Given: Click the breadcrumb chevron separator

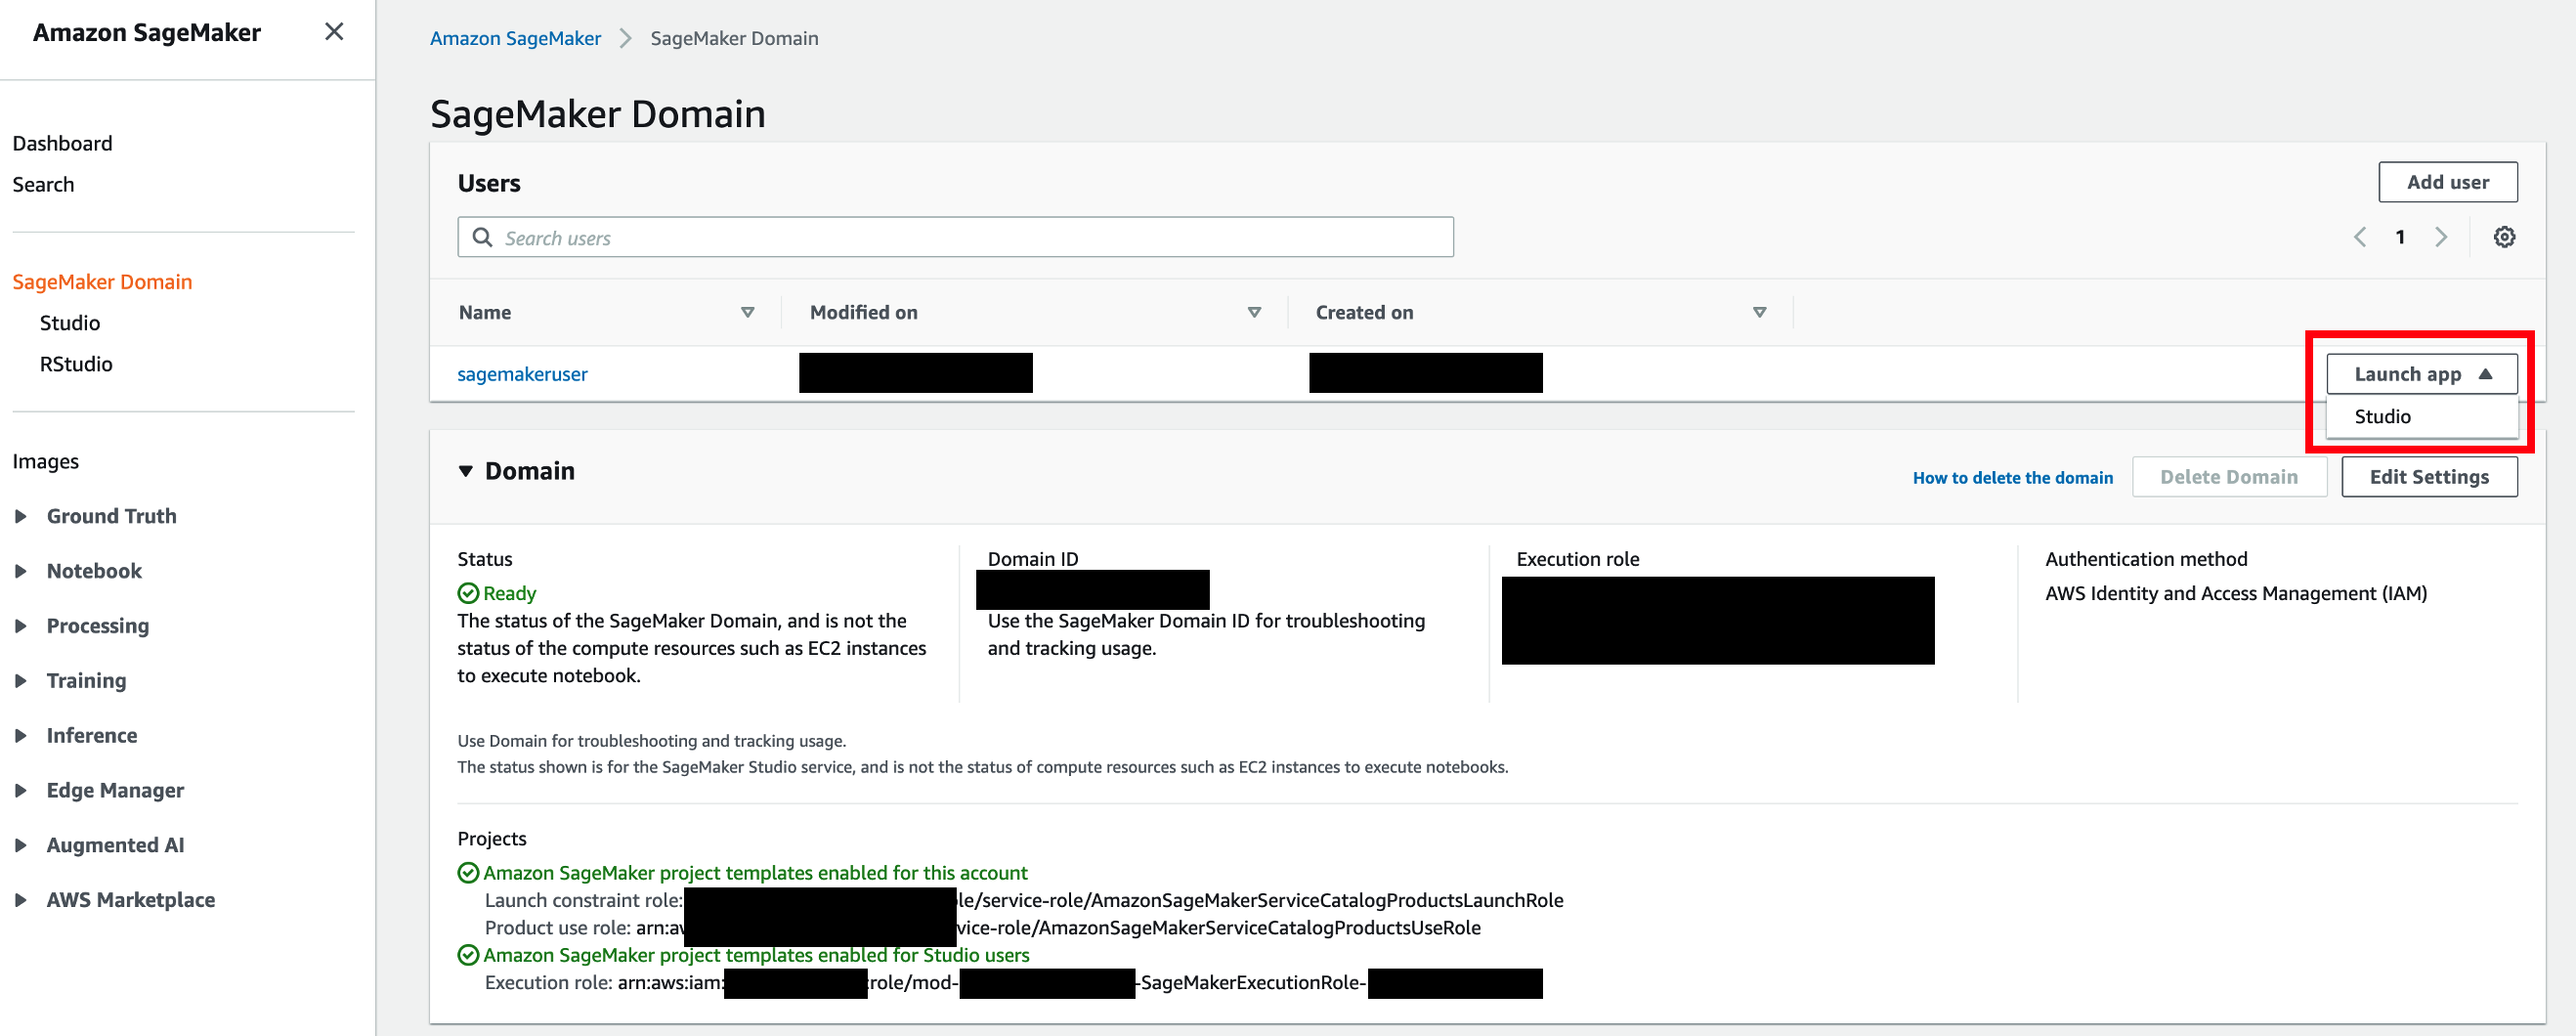Looking at the screenshot, I should 626,38.
